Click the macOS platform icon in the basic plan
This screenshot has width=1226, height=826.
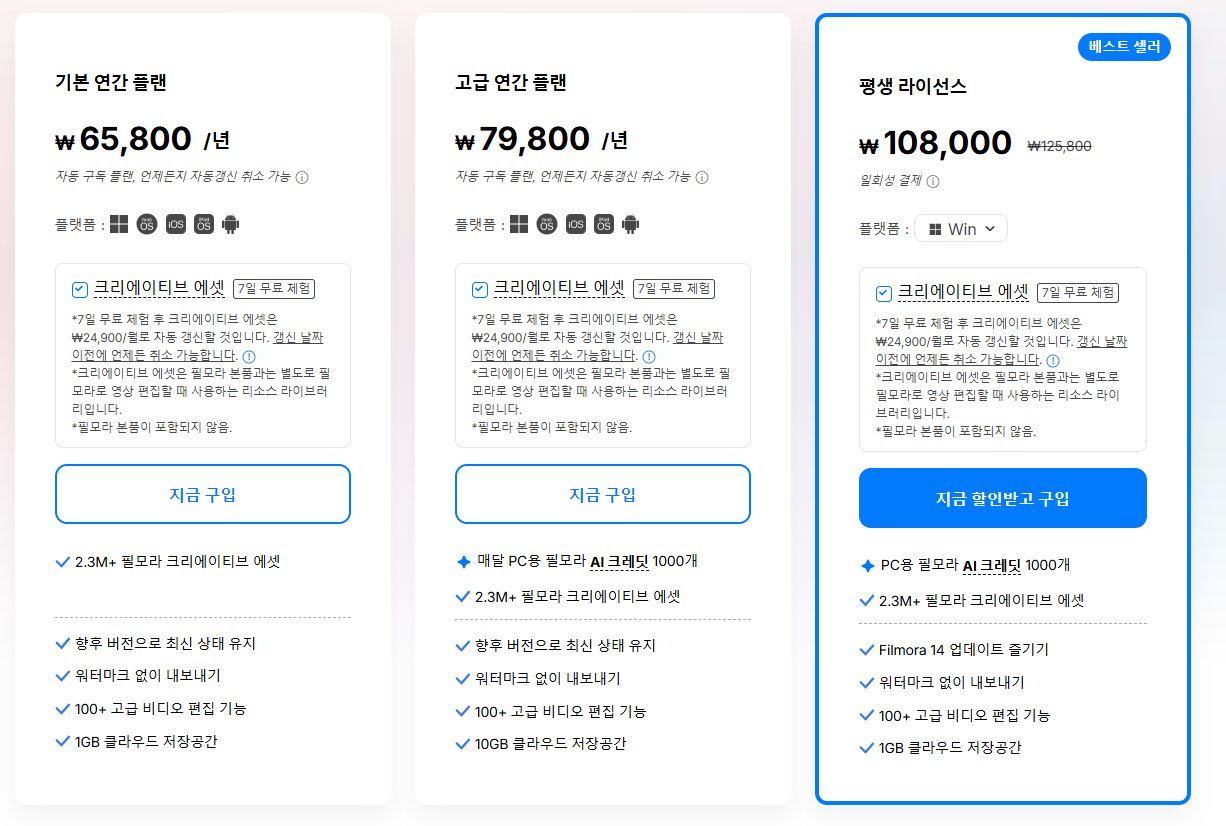pyautogui.click(x=146, y=224)
